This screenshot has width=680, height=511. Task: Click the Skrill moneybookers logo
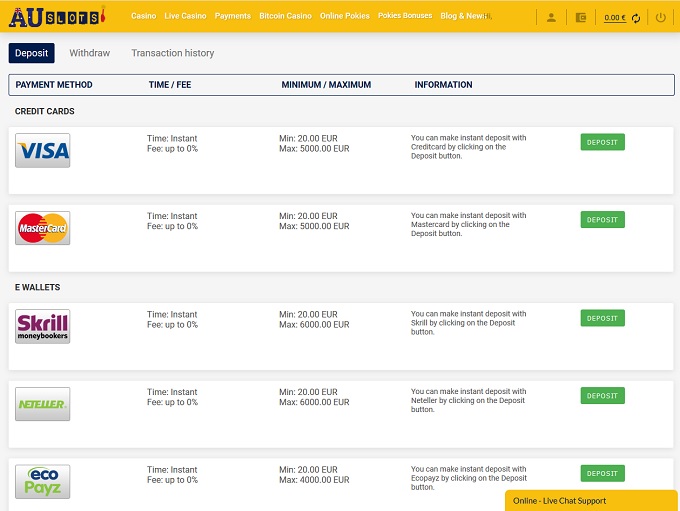[43, 326]
